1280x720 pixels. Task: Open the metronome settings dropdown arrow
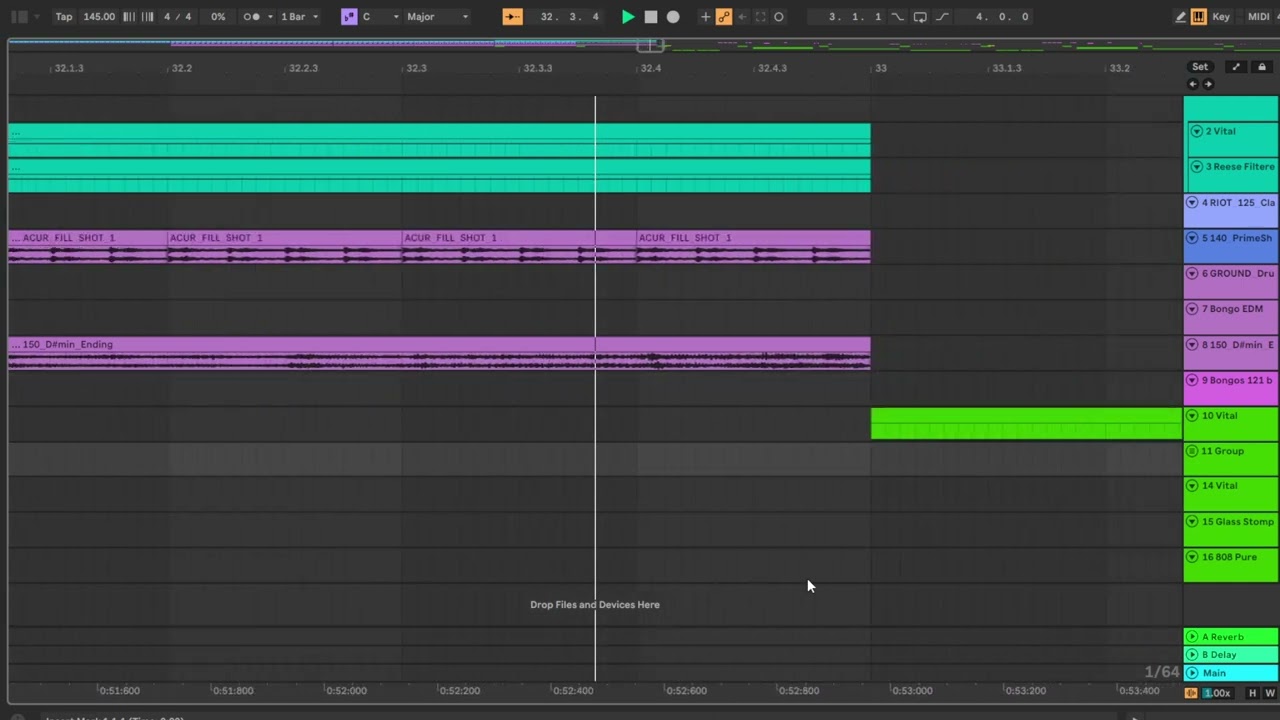pos(270,17)
